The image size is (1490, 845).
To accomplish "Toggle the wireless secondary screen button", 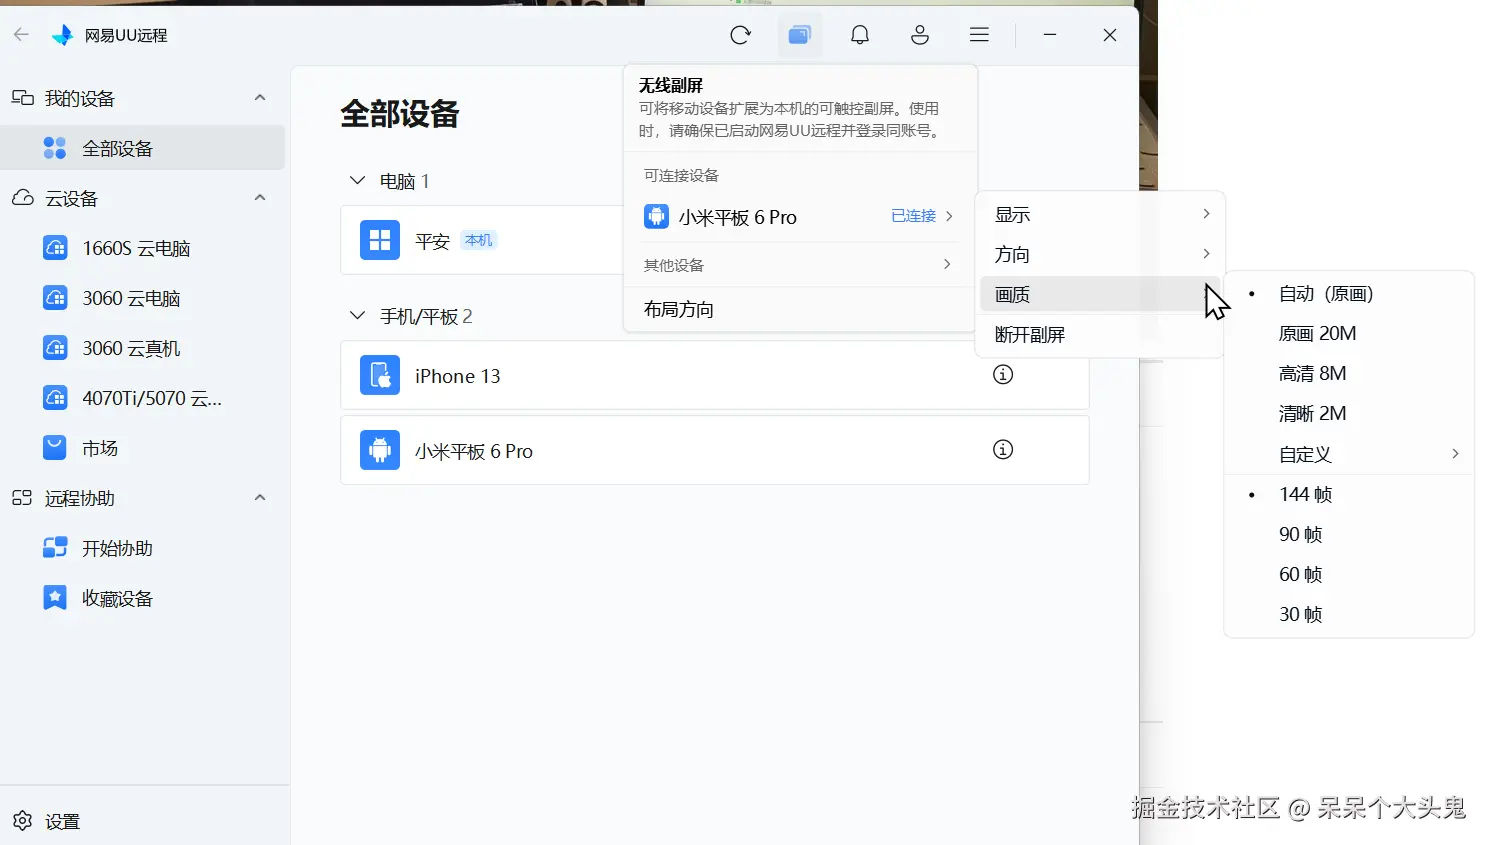I will 800,35.
